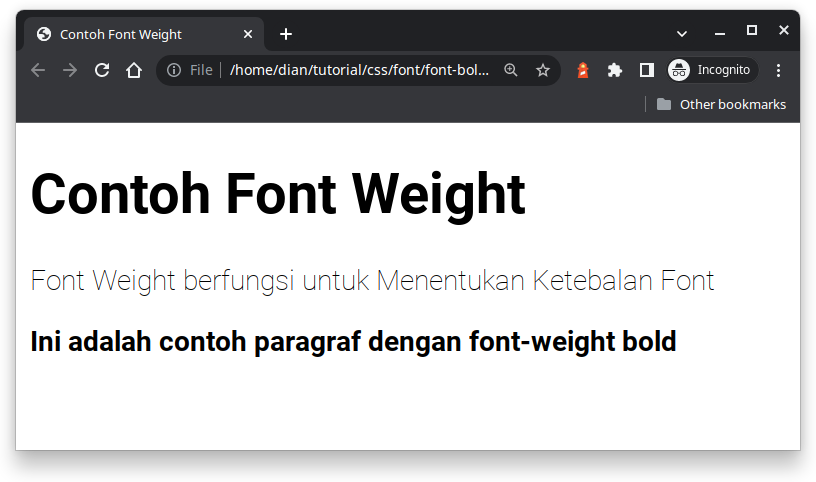Reload the current page
The width and height of the screenshot is (816, 482).
(102, 70)
